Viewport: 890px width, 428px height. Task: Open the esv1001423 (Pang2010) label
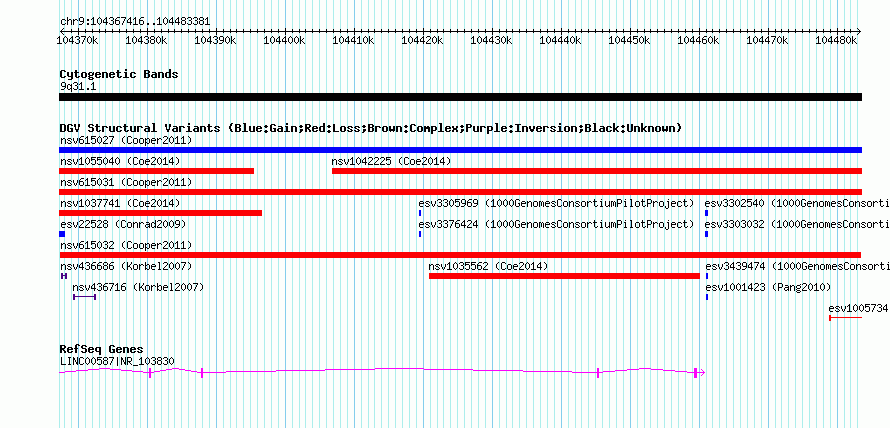[768, 287]
